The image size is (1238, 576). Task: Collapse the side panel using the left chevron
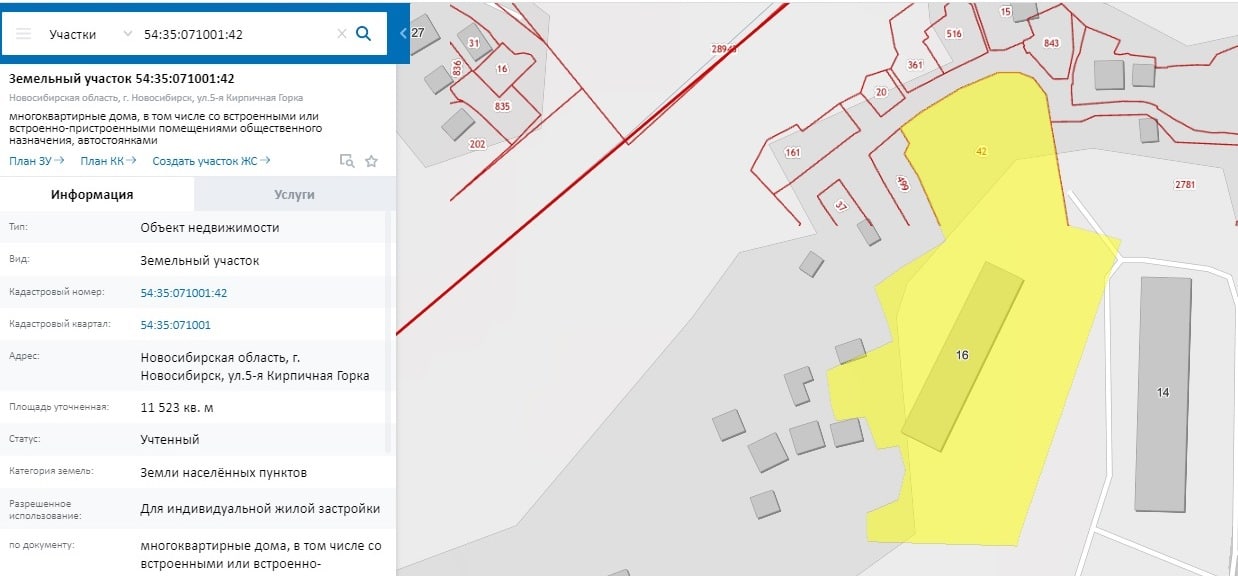coord(403,33)
